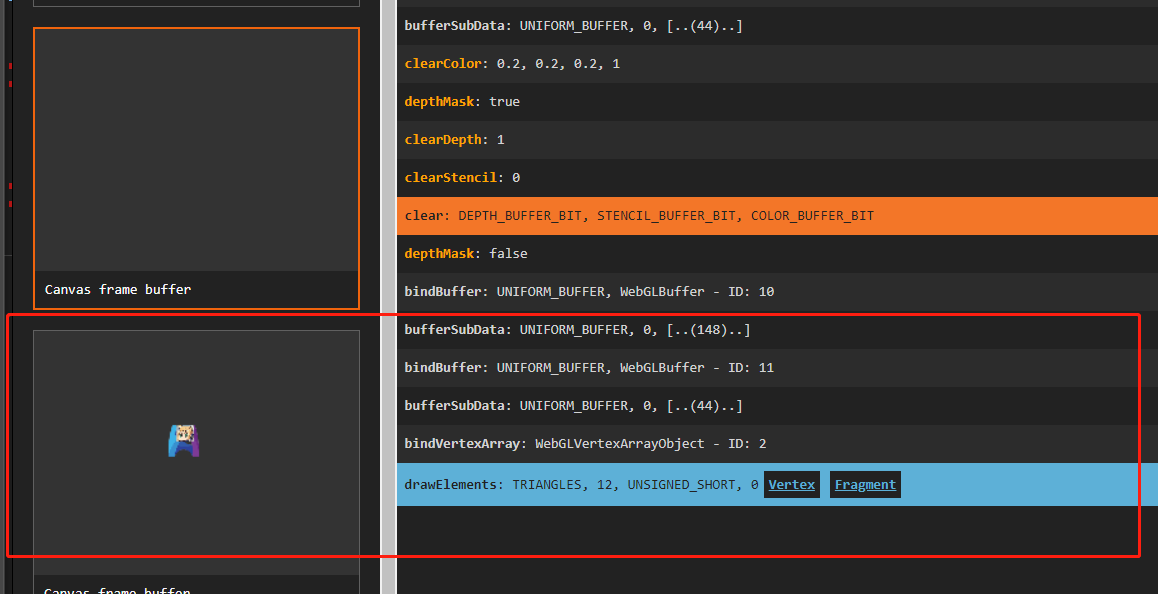Click the vertical gray divider scrollbar
1158x594 pixels.
click(388, 297)
